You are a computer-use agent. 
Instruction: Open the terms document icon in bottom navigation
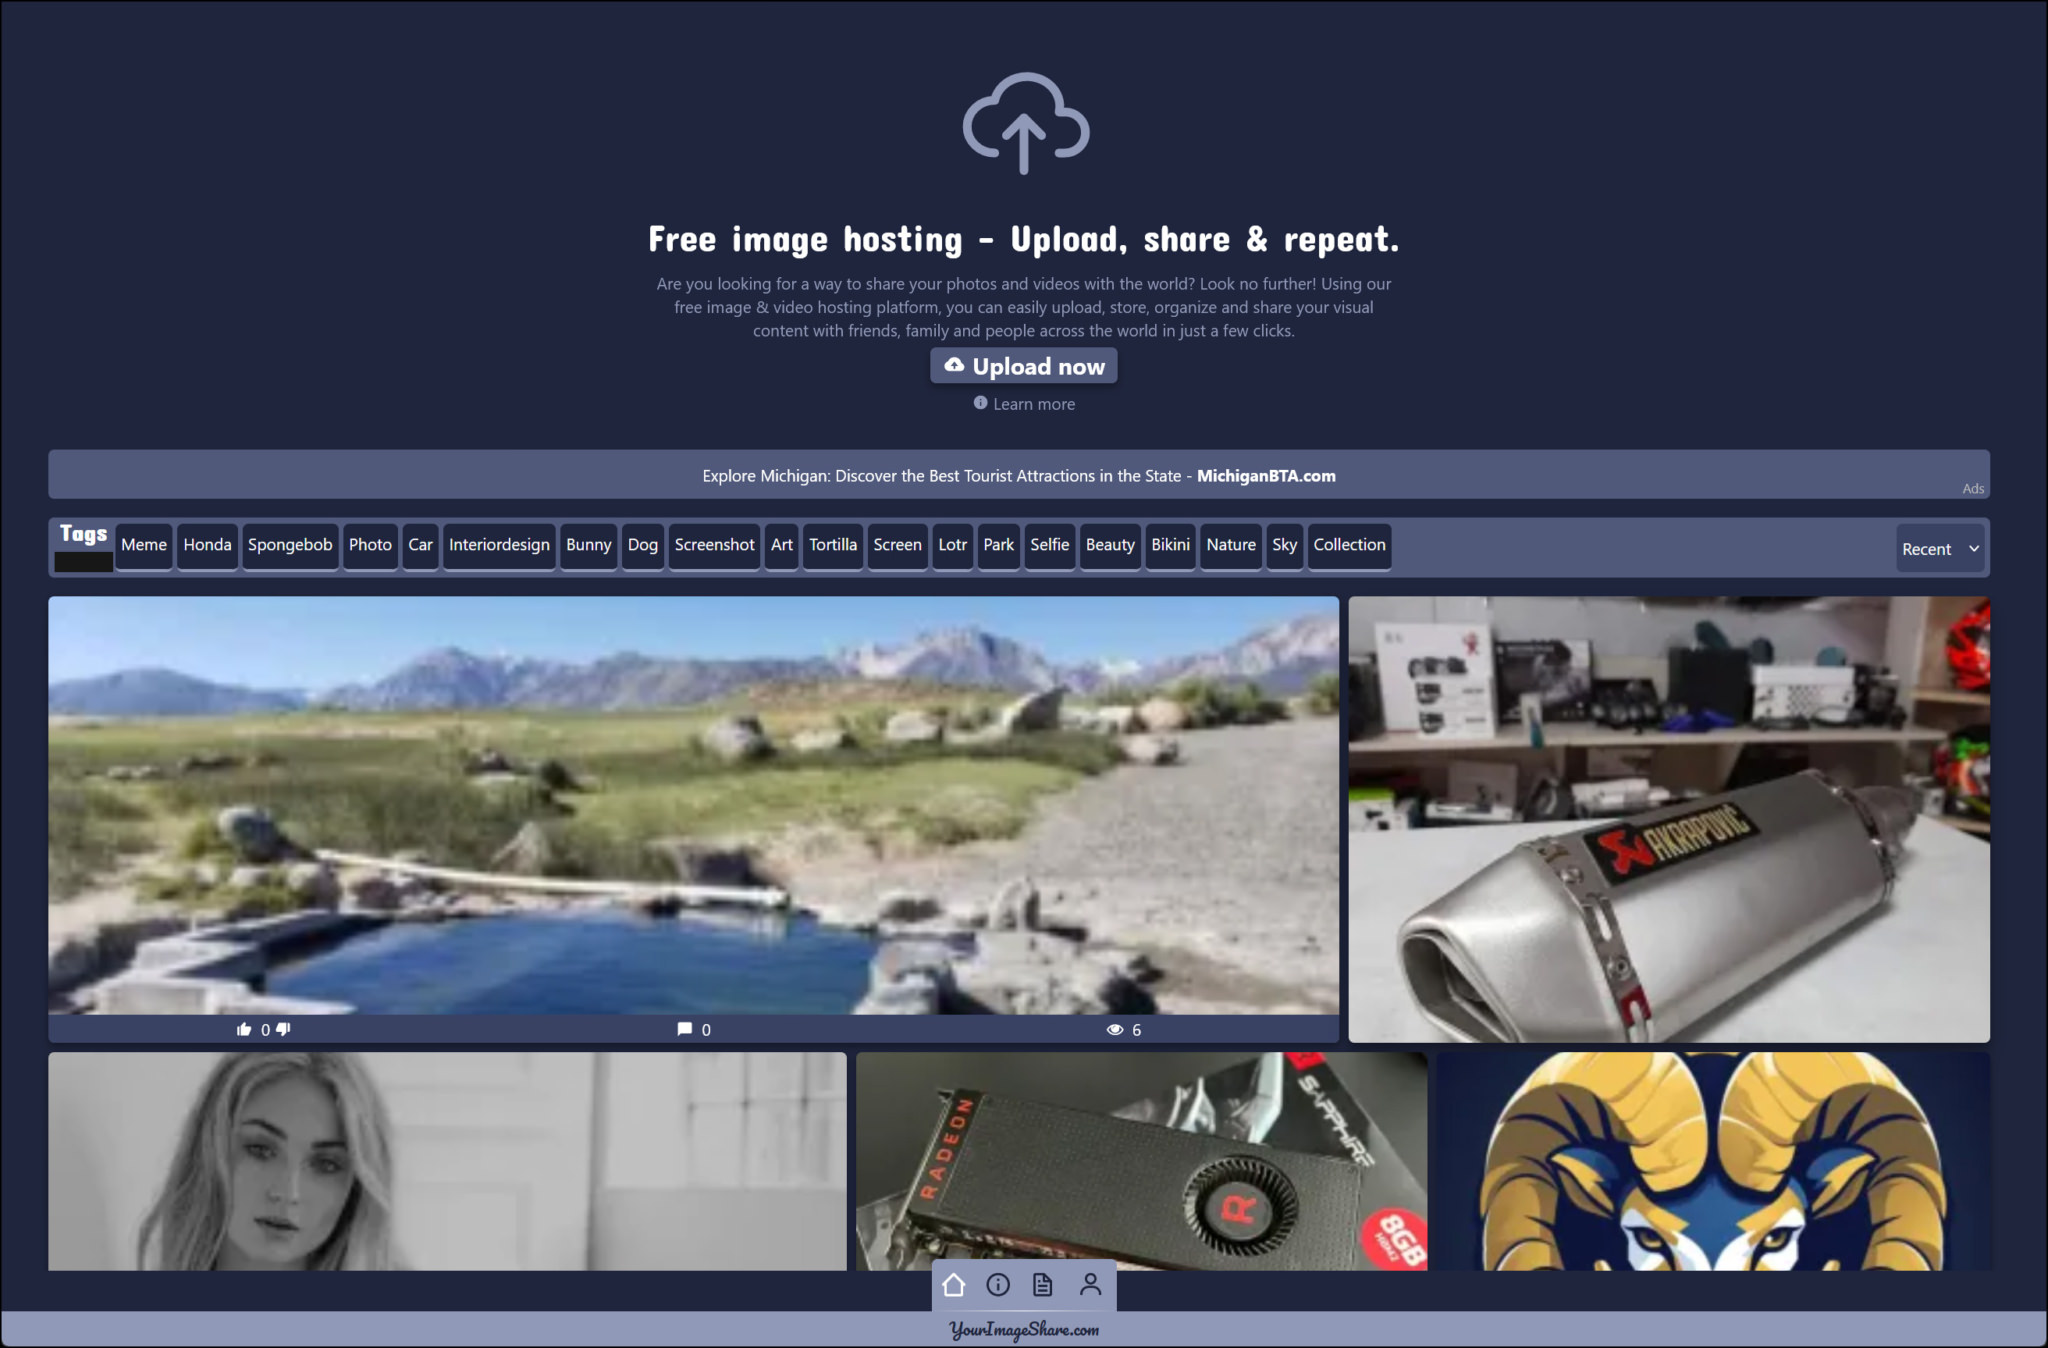[x=1043, y=1285]
